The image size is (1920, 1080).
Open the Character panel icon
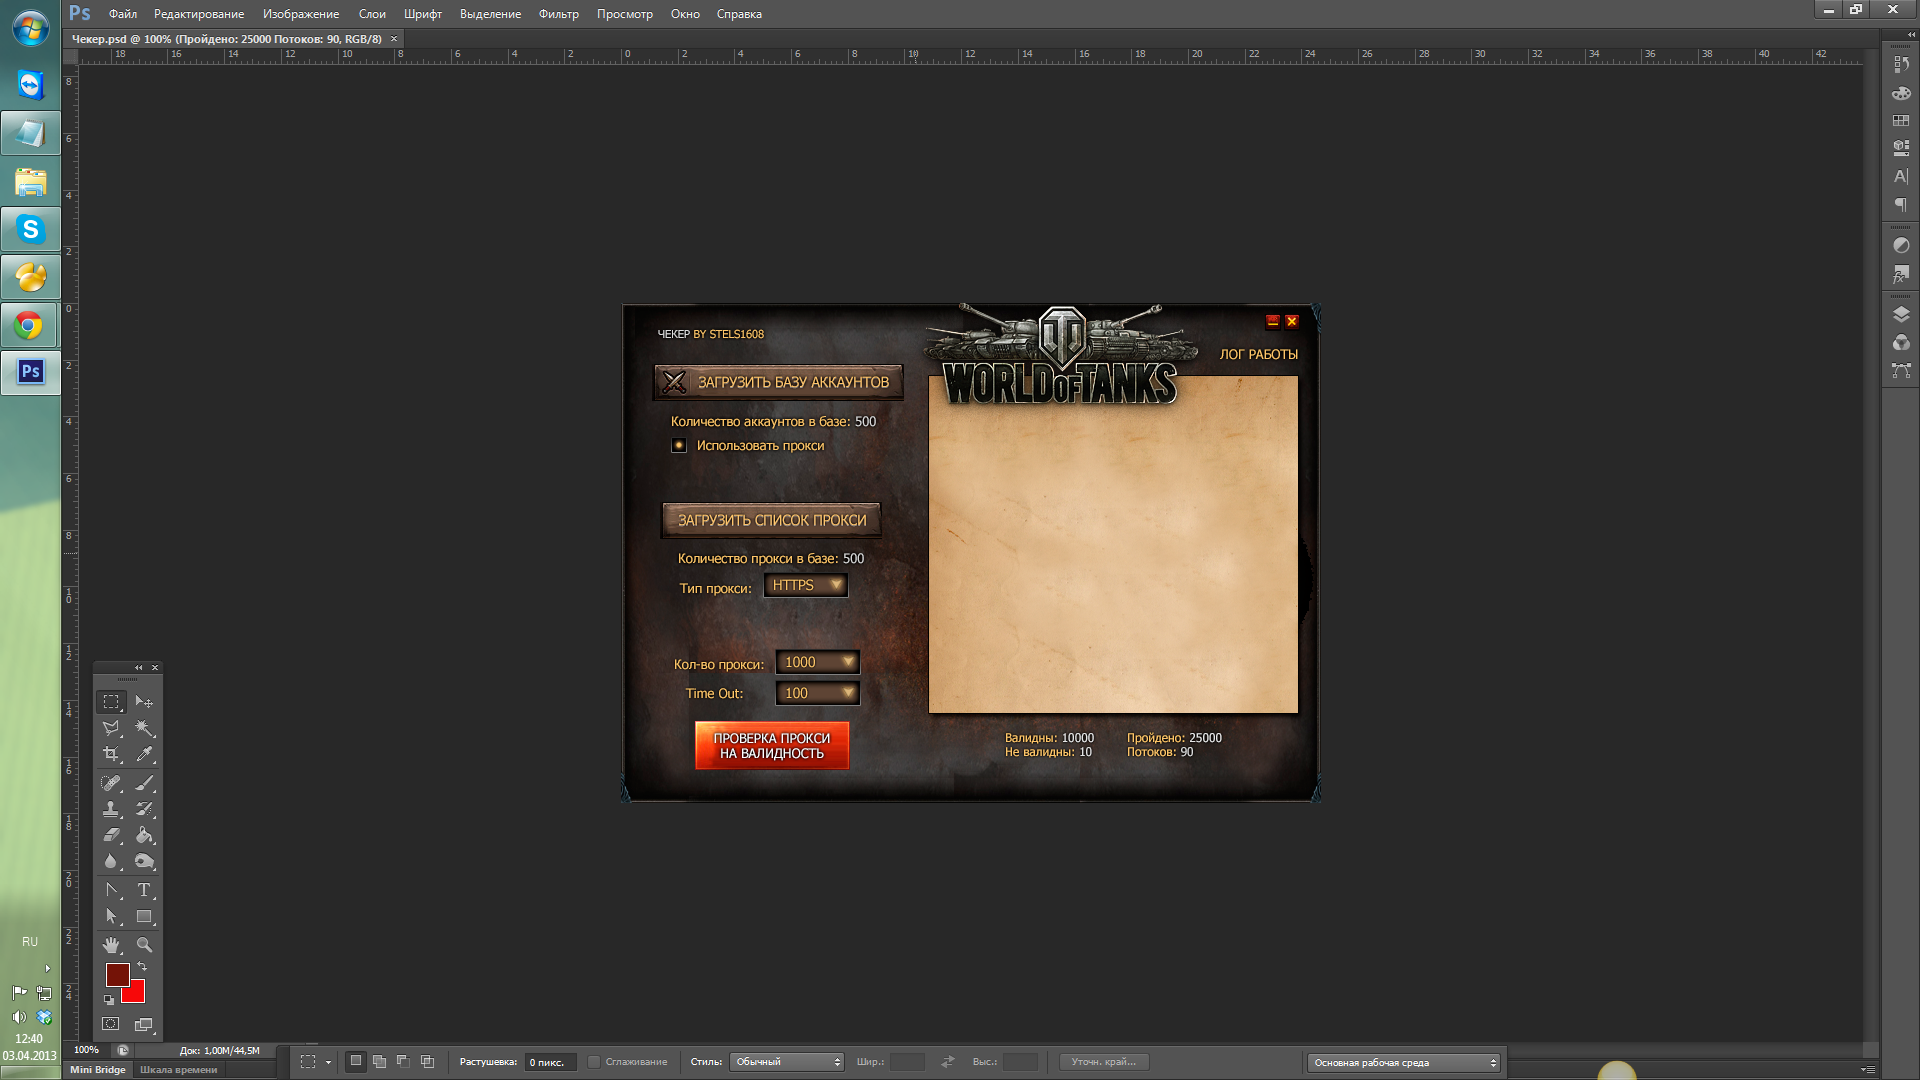coord(1901,177)
